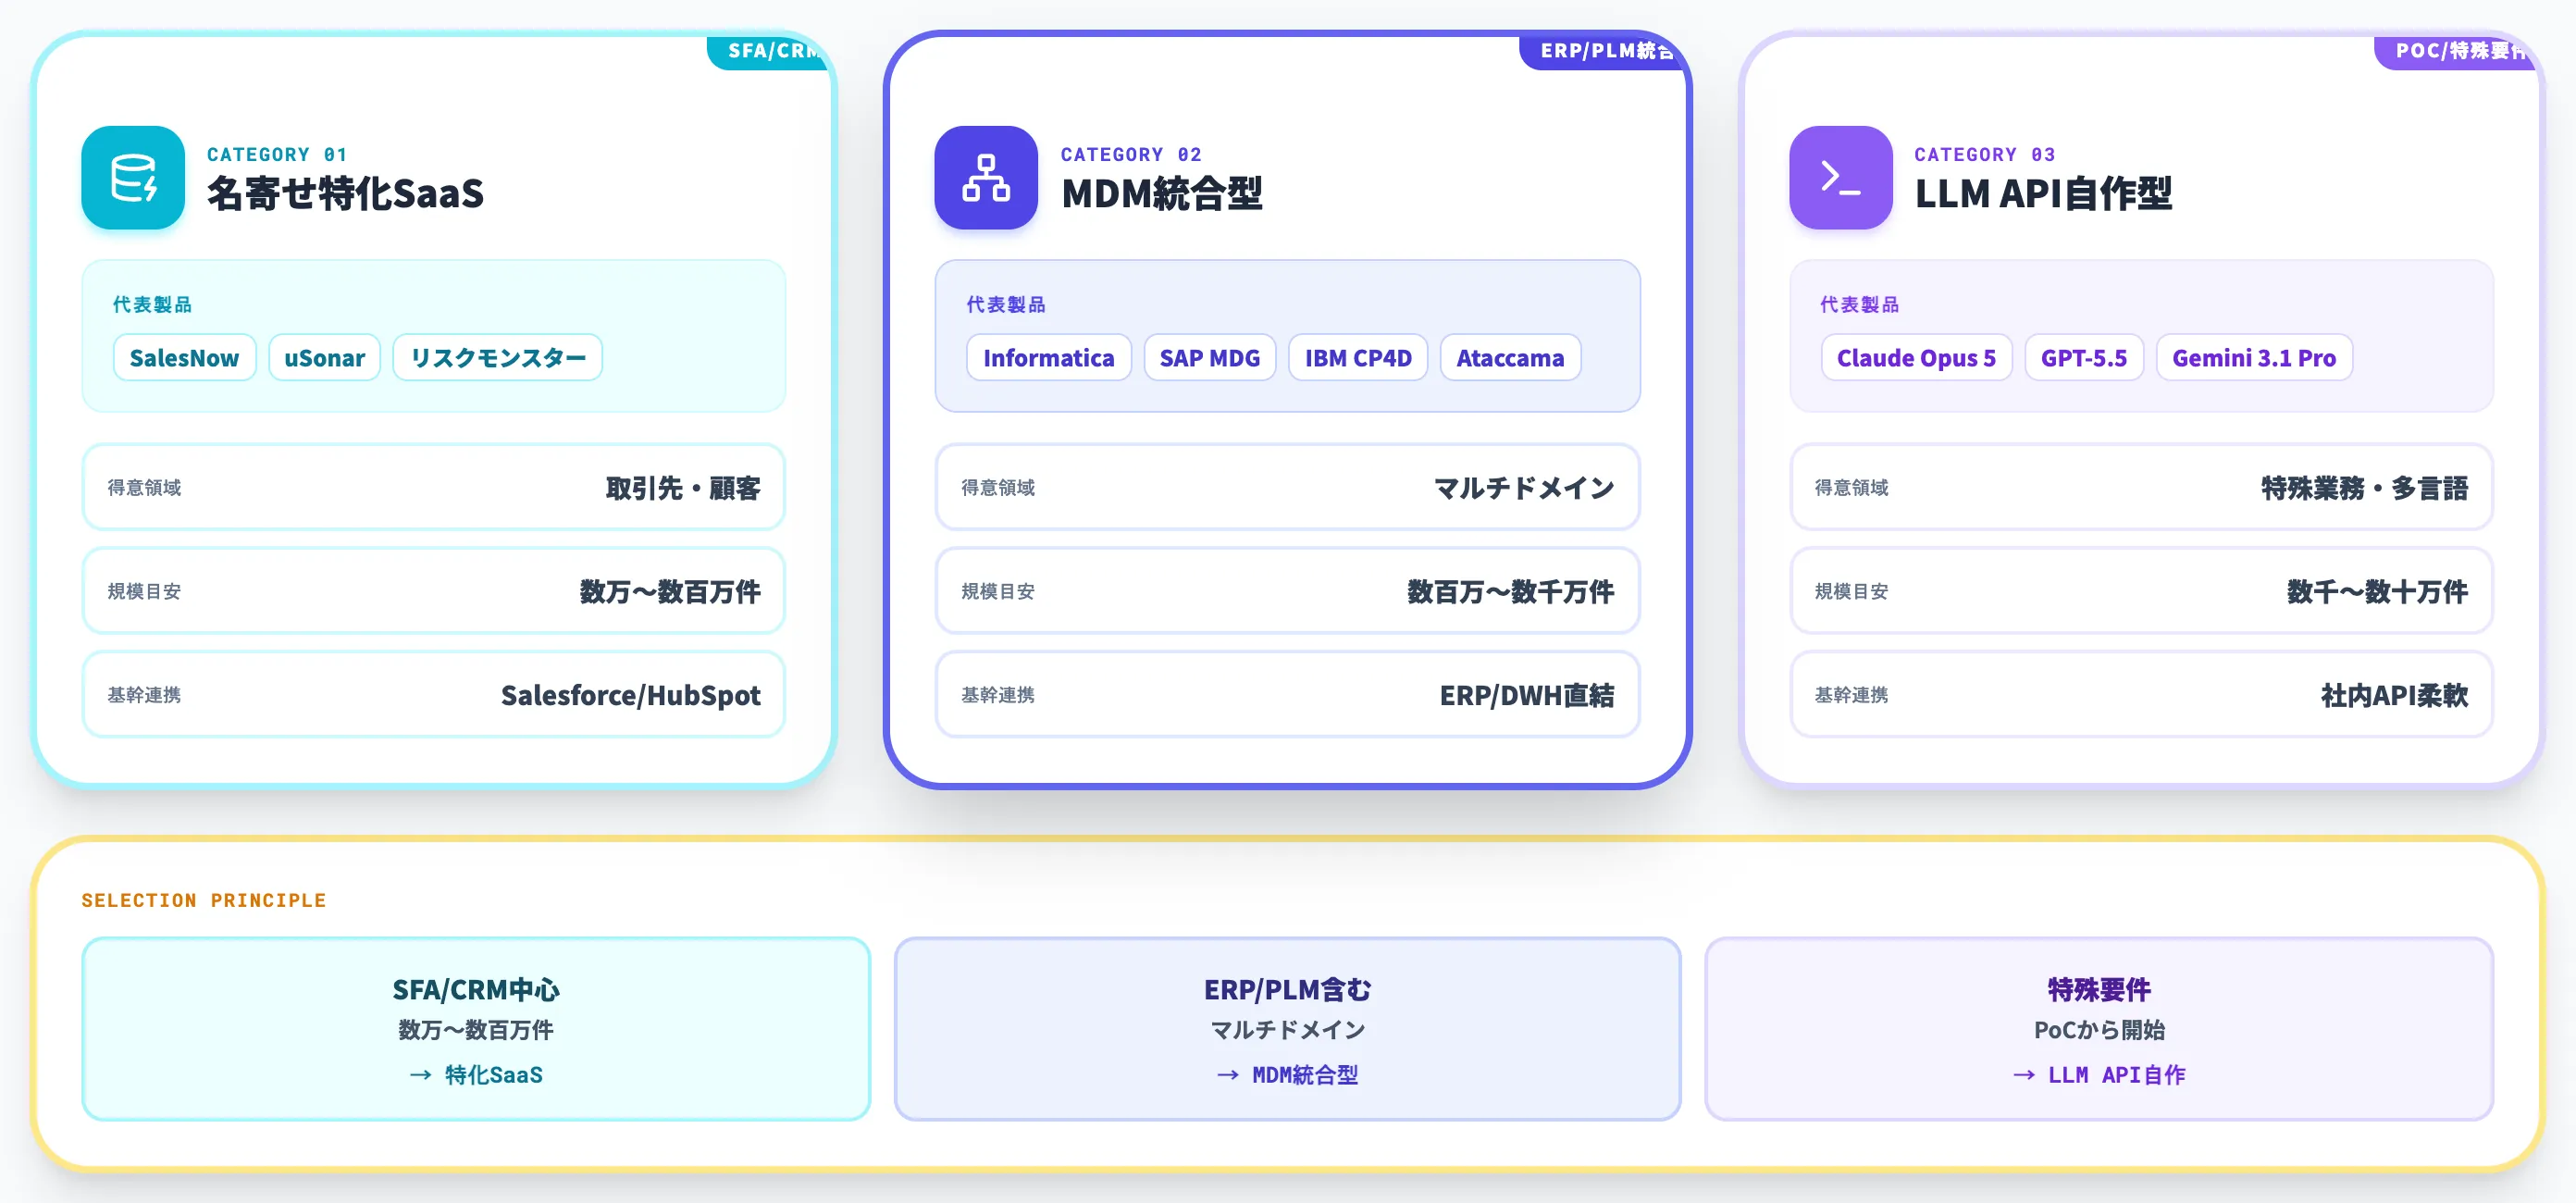Select the SalesNow product chip
Viewport: 2576px width, 1203px height.
tap(184, 358)
